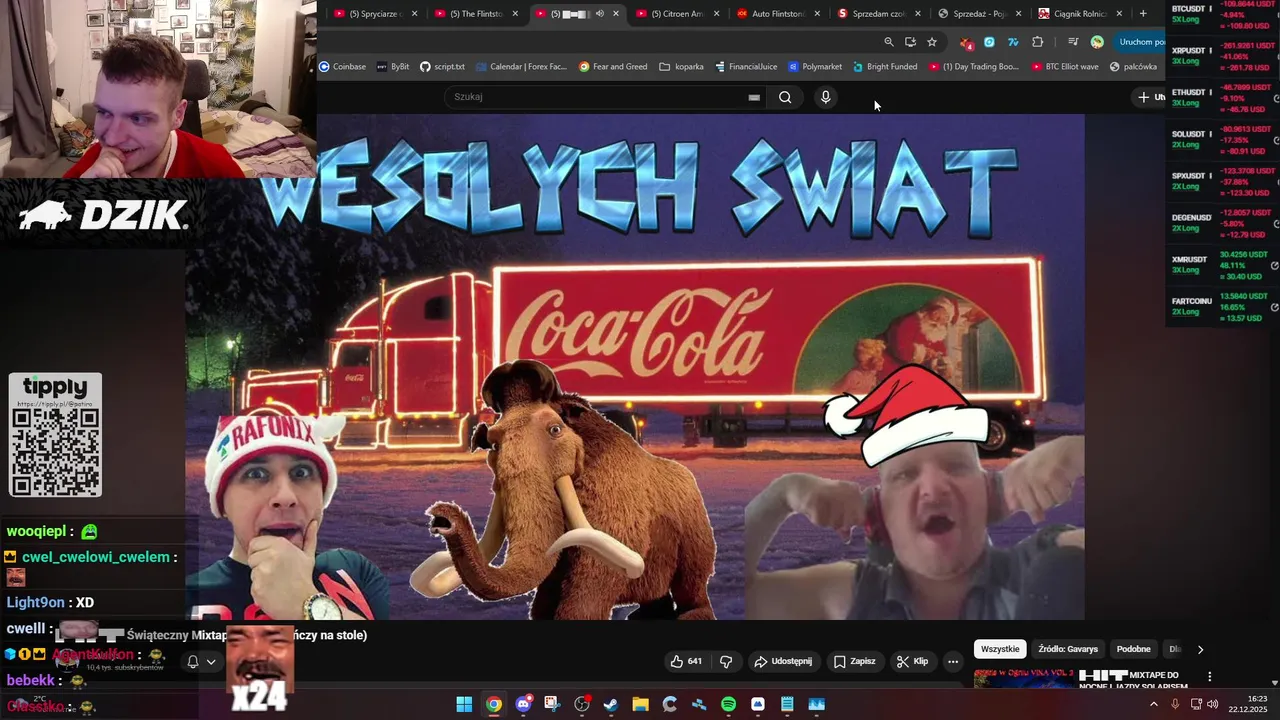
Task: Open the Coinbase bookmark
Action: pos(342,67)
